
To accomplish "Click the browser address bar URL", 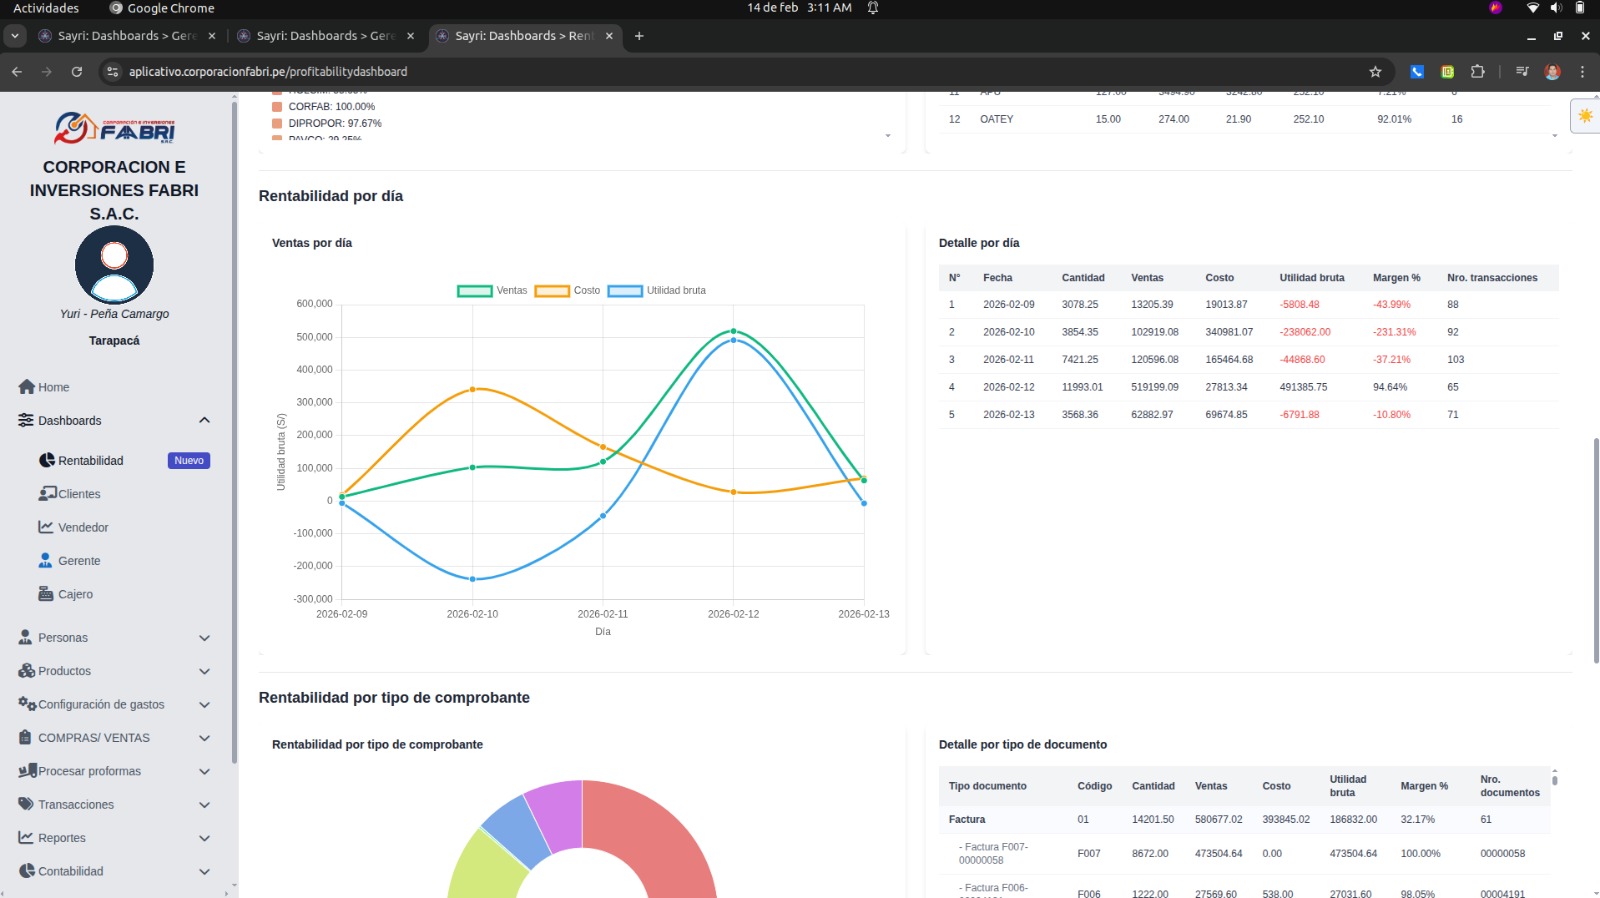I will 268,72.
